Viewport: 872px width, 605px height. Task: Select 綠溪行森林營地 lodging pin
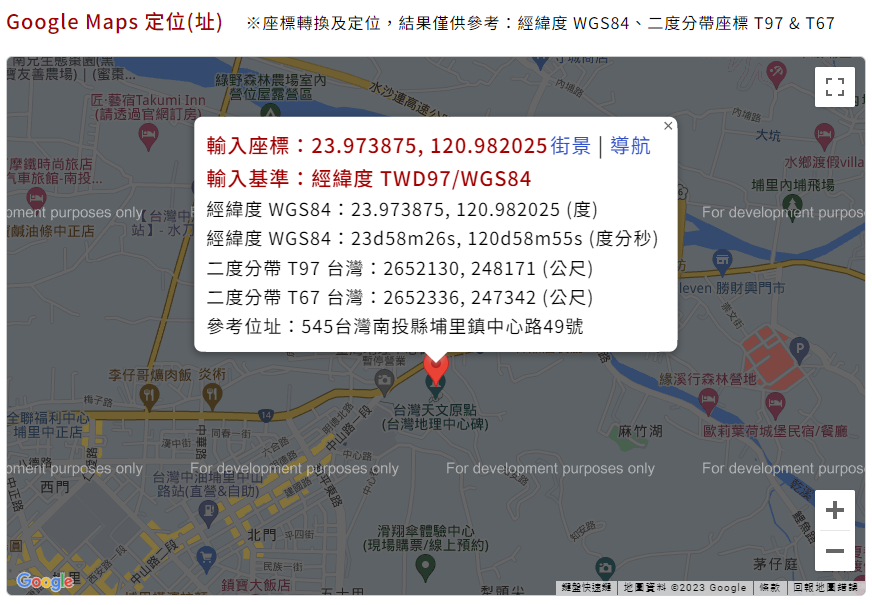pyautogui.click(x=708, y=401)
